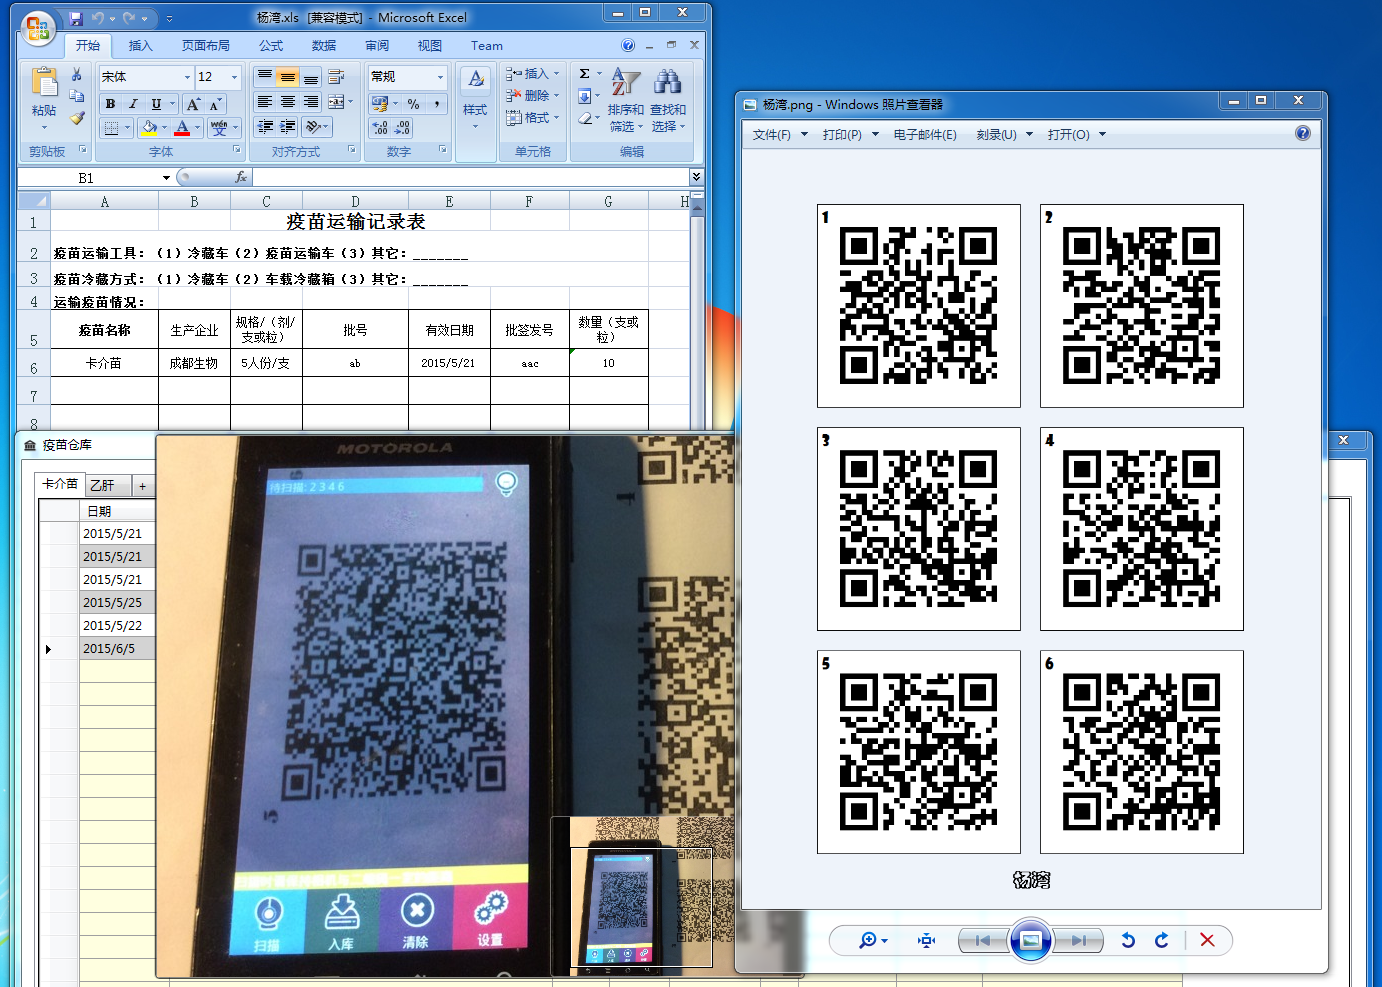Open font color red A dropdown
Screen dimensions: 1382x987
pyautogui.click(x=197, y=128)
